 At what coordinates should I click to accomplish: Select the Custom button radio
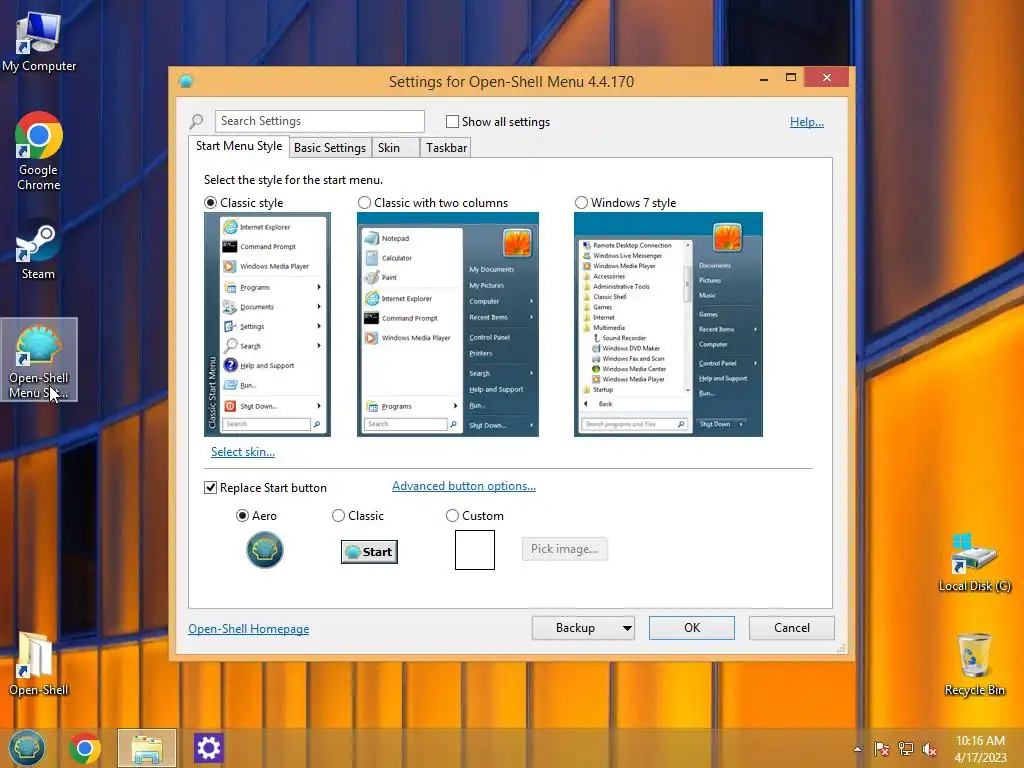452,516
